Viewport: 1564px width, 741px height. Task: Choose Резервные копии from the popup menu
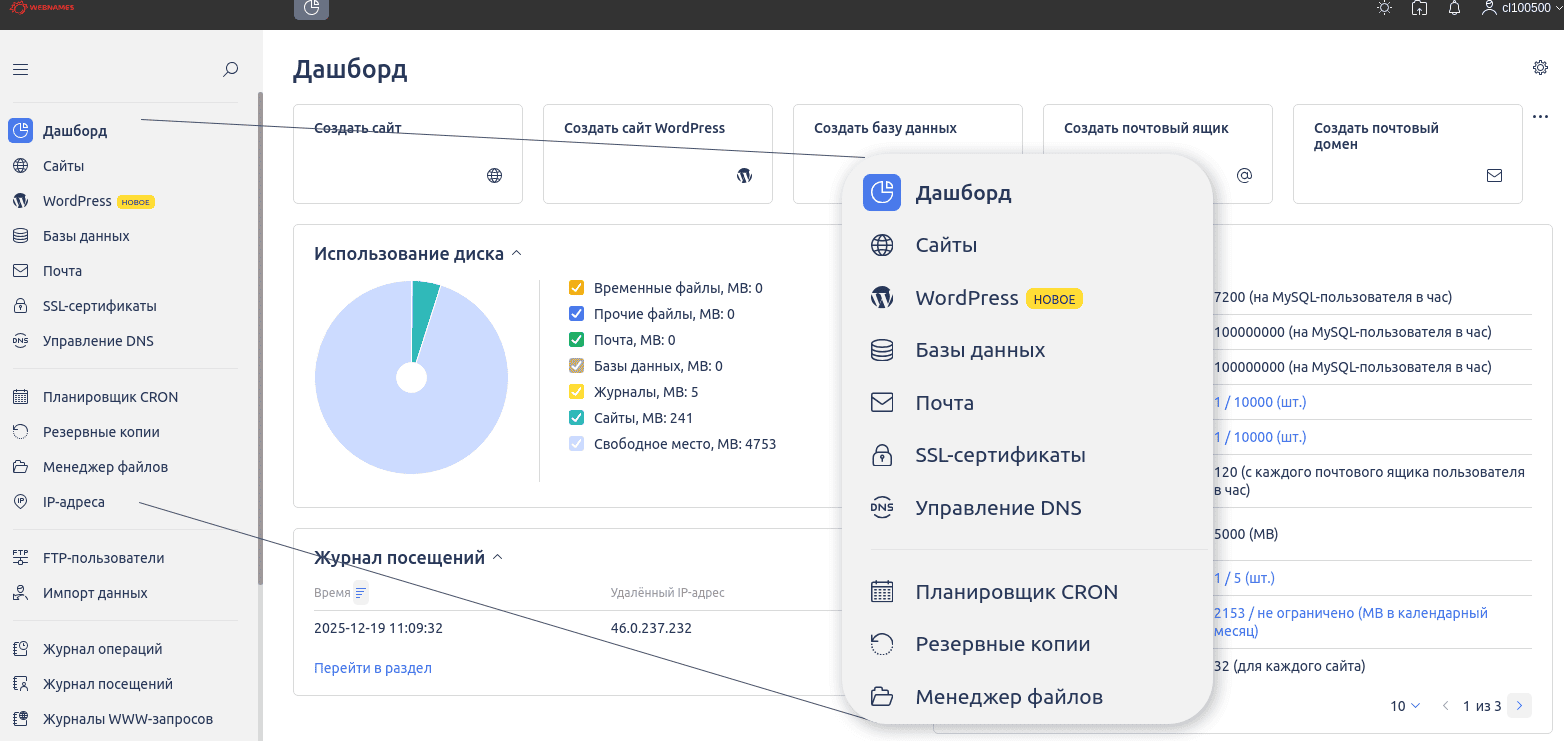click(x=1002, y=643)
